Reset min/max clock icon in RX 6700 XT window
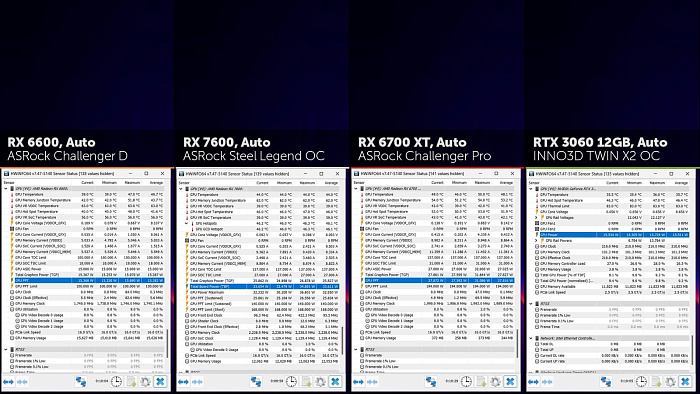This screenshot has height=394, width=700. [x=467, y=382]
